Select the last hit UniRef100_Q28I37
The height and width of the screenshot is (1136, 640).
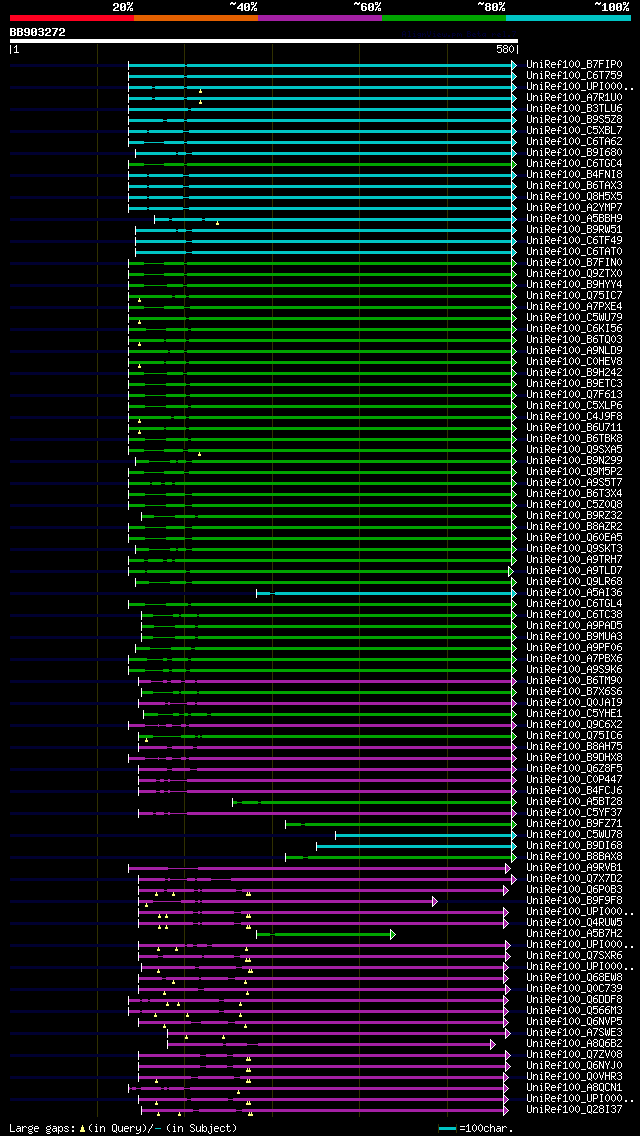[x=574, y=1111]
